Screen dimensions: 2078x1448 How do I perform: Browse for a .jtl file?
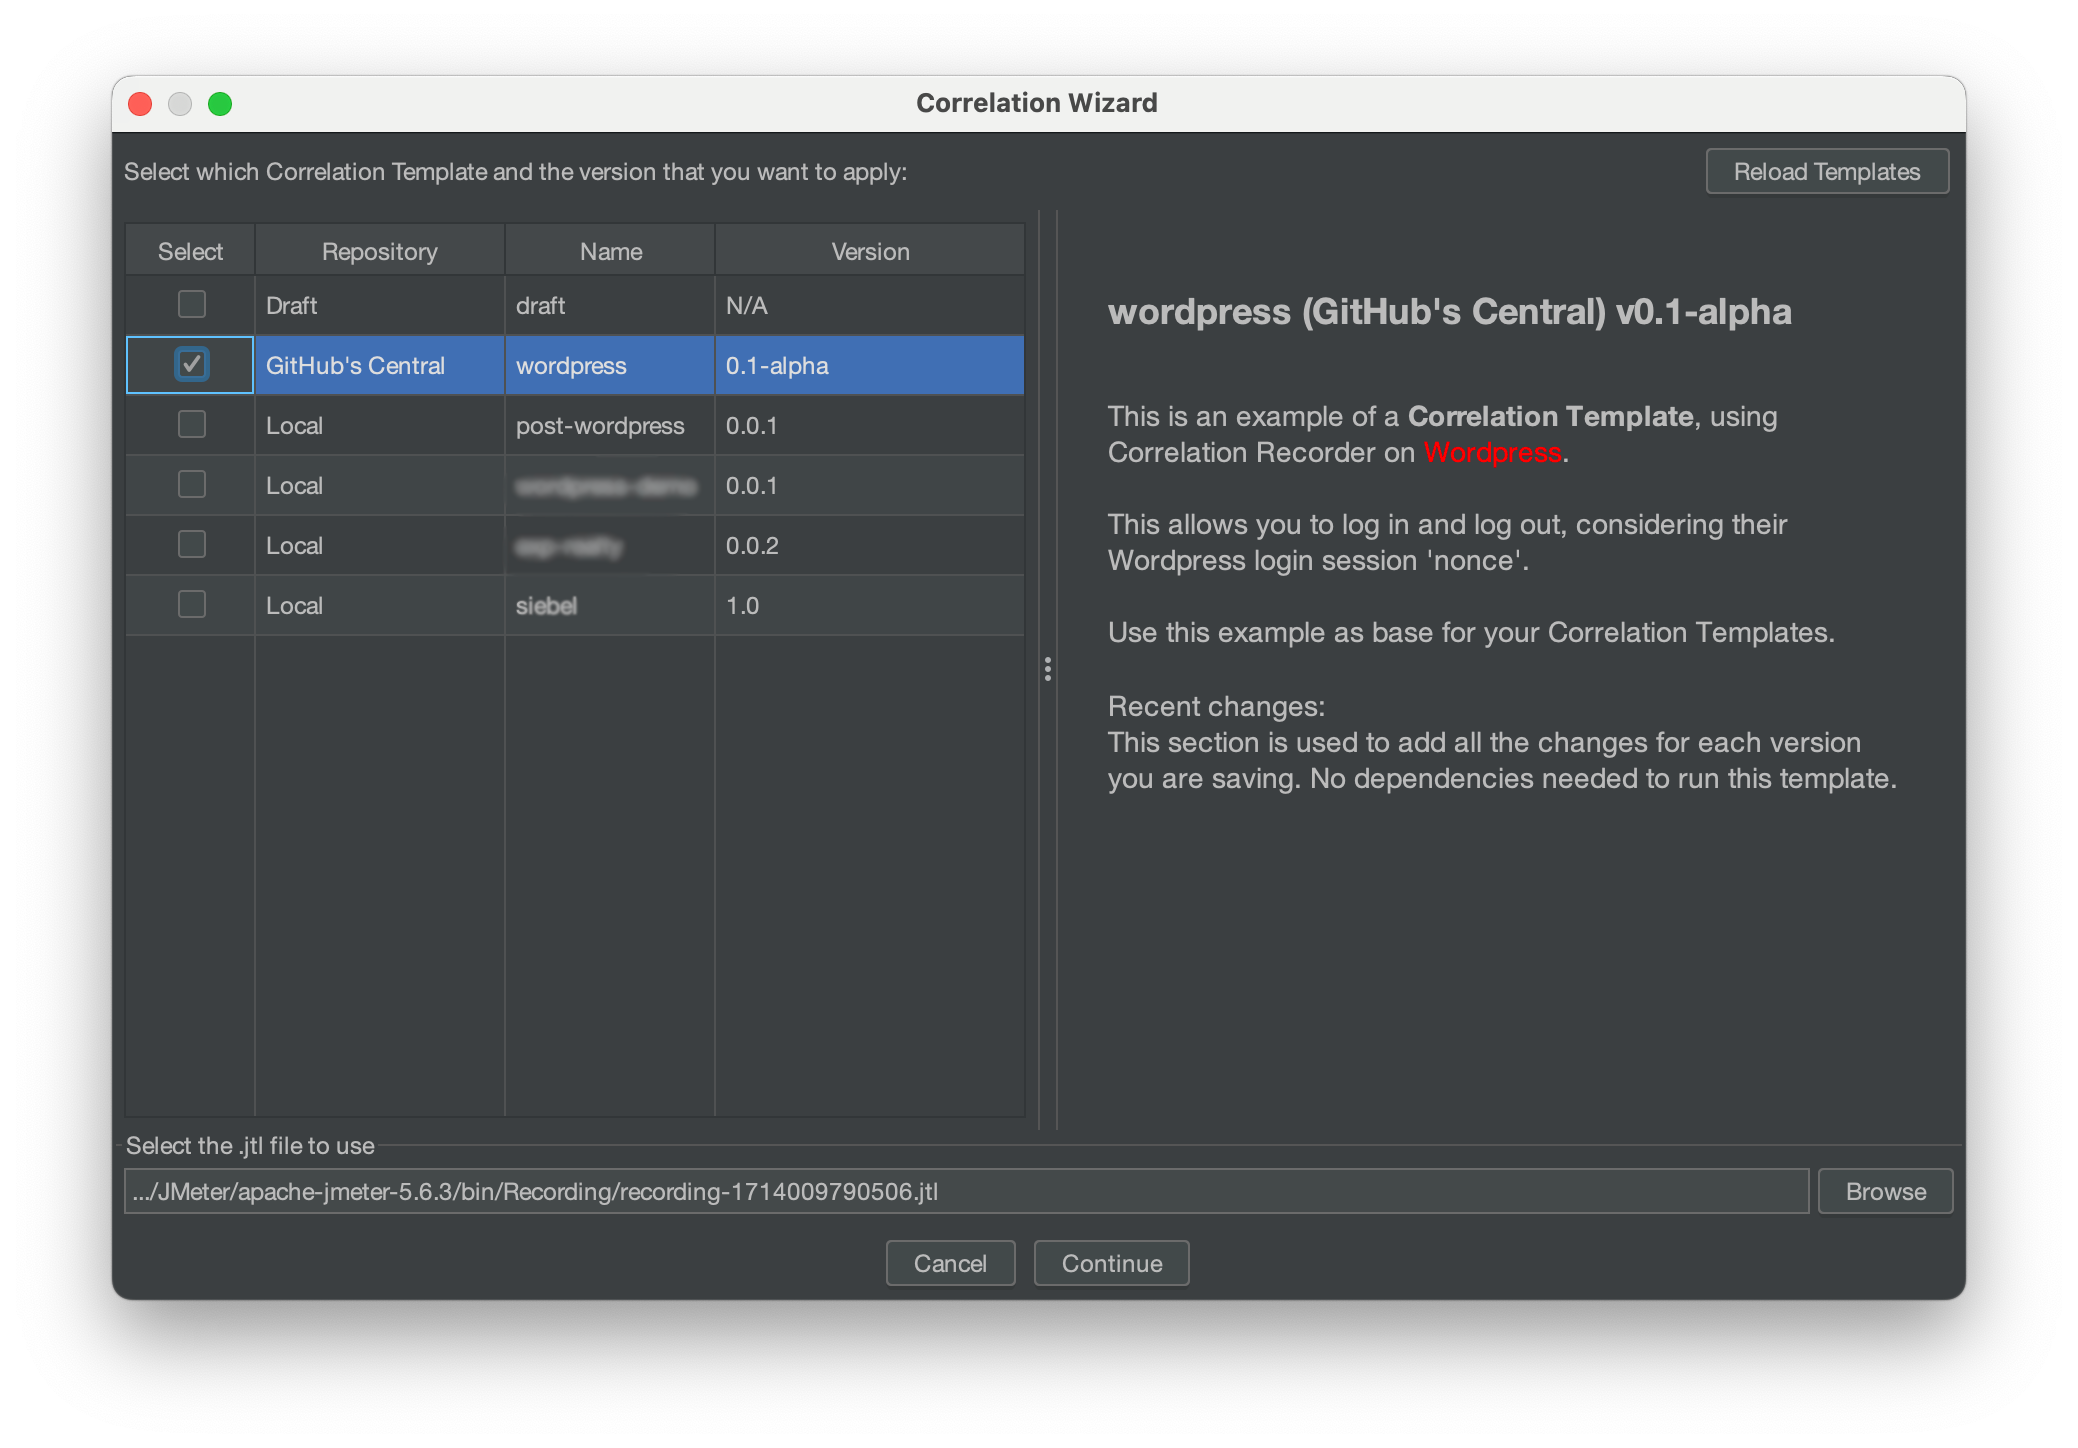tap(1885, 1191)
